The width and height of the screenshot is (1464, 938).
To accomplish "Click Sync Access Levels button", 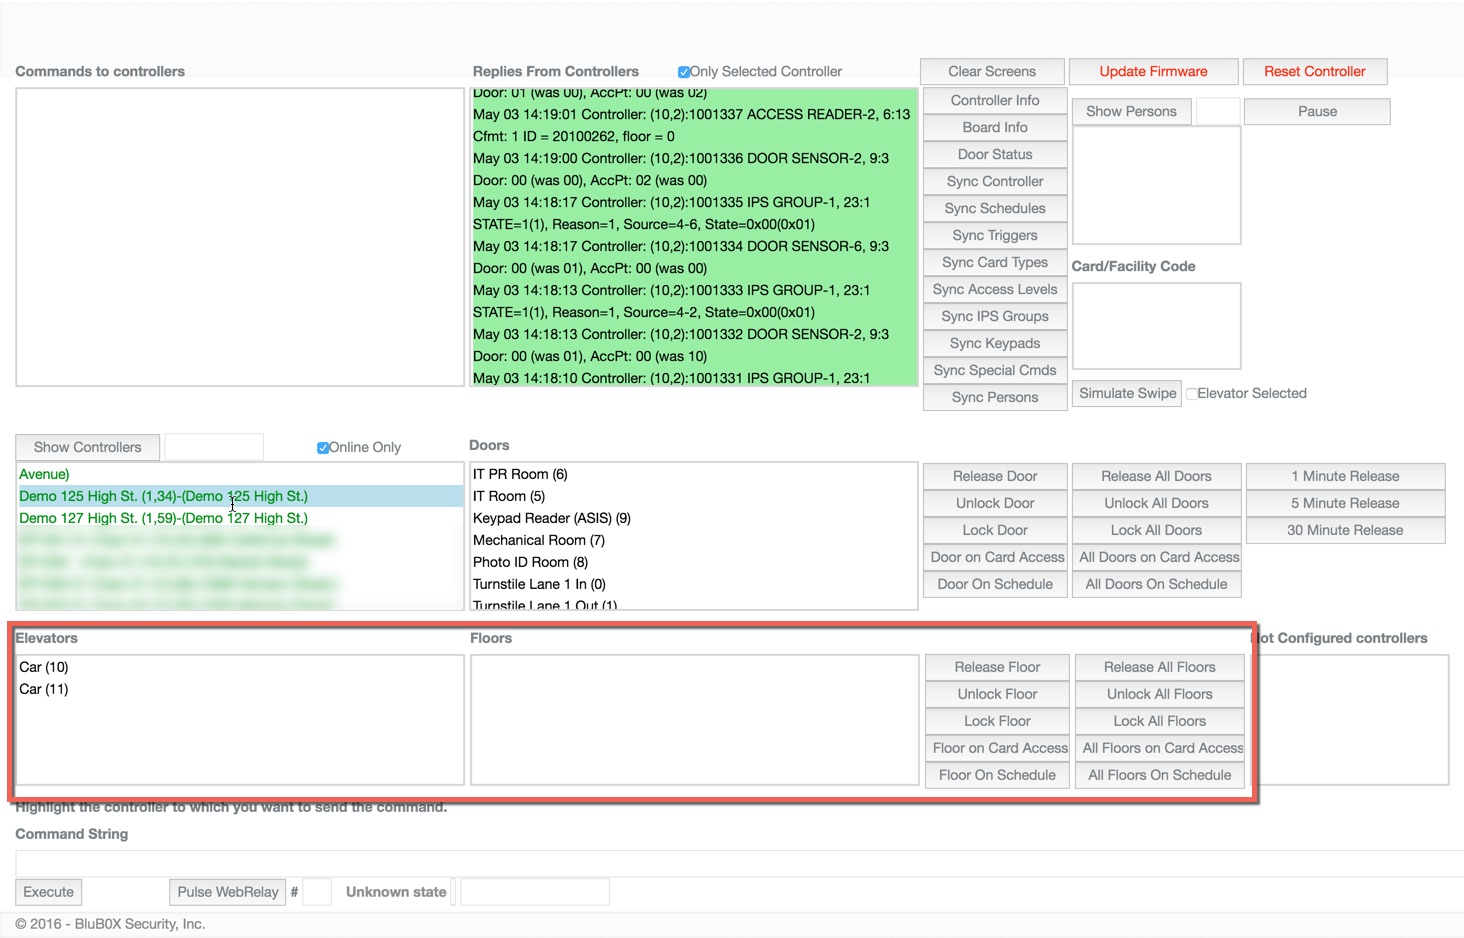I will pyautogui.click(x=994, y=289).
